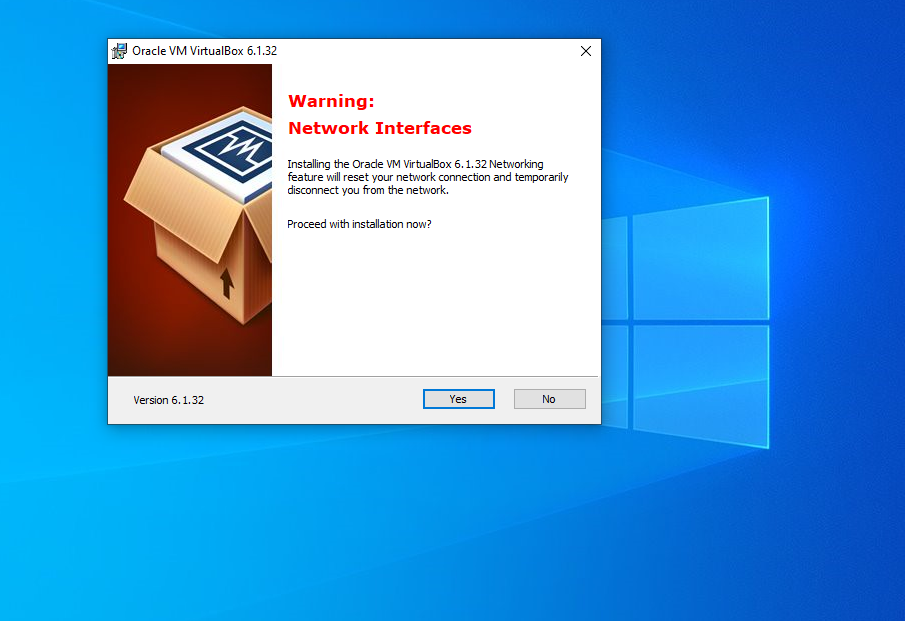
Task: Click the networking feature warning paragraph
Action: point(428,177)
